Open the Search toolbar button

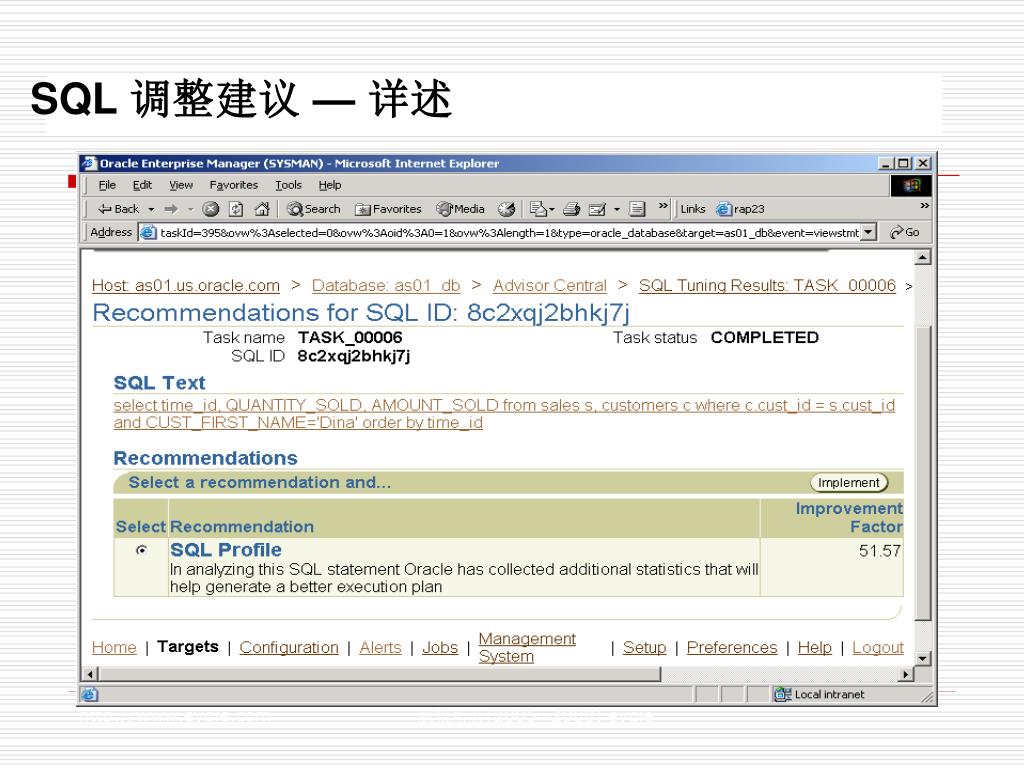(x=313, y=209)
